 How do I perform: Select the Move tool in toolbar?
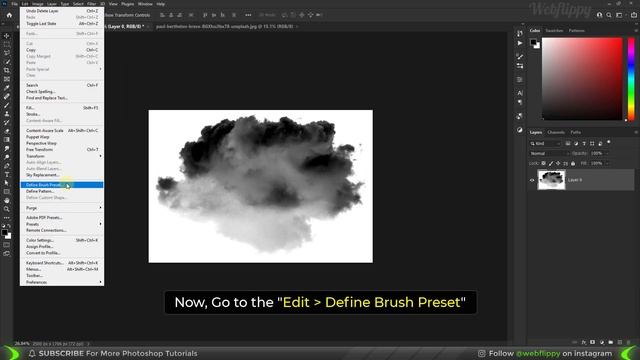(x=7, y=36)
